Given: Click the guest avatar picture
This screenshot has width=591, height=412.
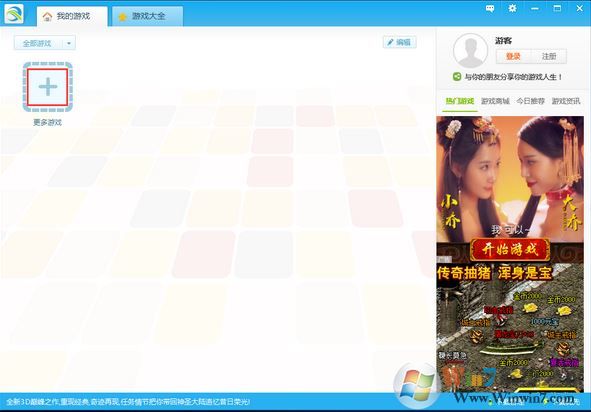Looking at the screenshot, I should click(x=470, y=51).
